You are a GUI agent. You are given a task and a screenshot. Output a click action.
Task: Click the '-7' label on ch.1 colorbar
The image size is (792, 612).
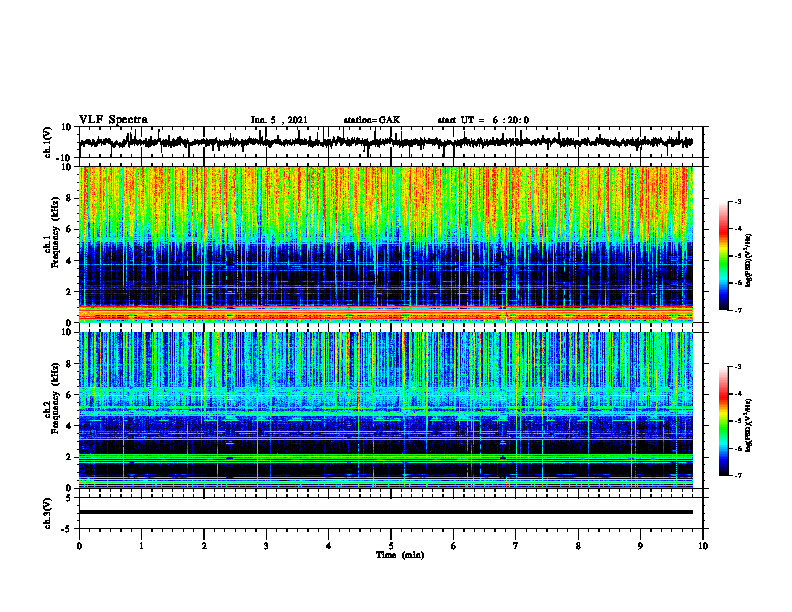click(x=738, y=310)
